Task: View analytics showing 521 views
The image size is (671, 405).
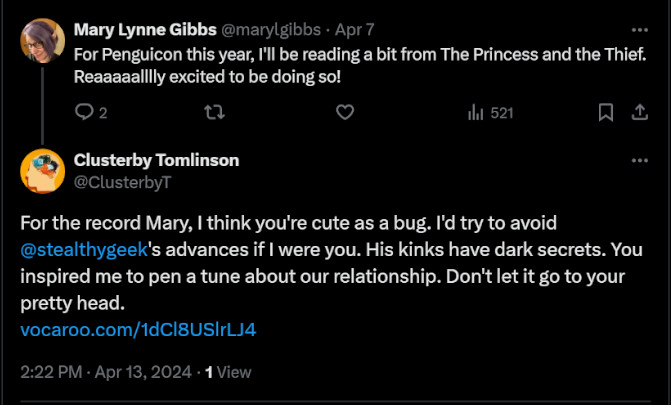Action: tap(490, 113)
